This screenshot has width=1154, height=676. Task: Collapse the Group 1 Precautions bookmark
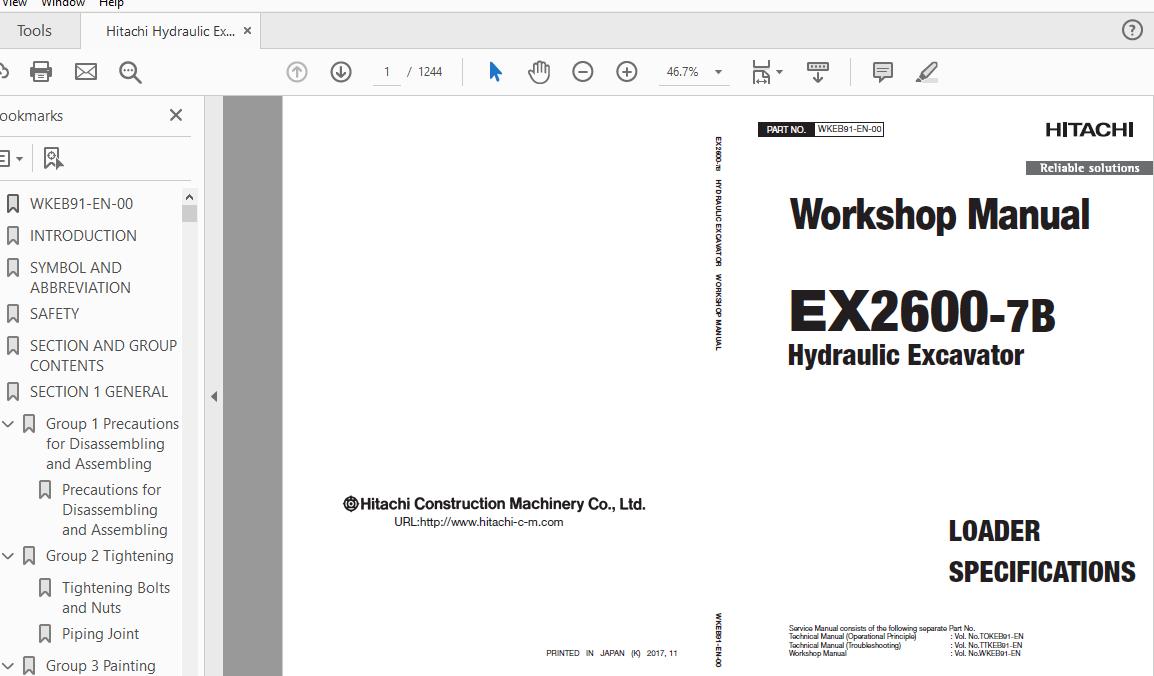[x=8, y=424]
